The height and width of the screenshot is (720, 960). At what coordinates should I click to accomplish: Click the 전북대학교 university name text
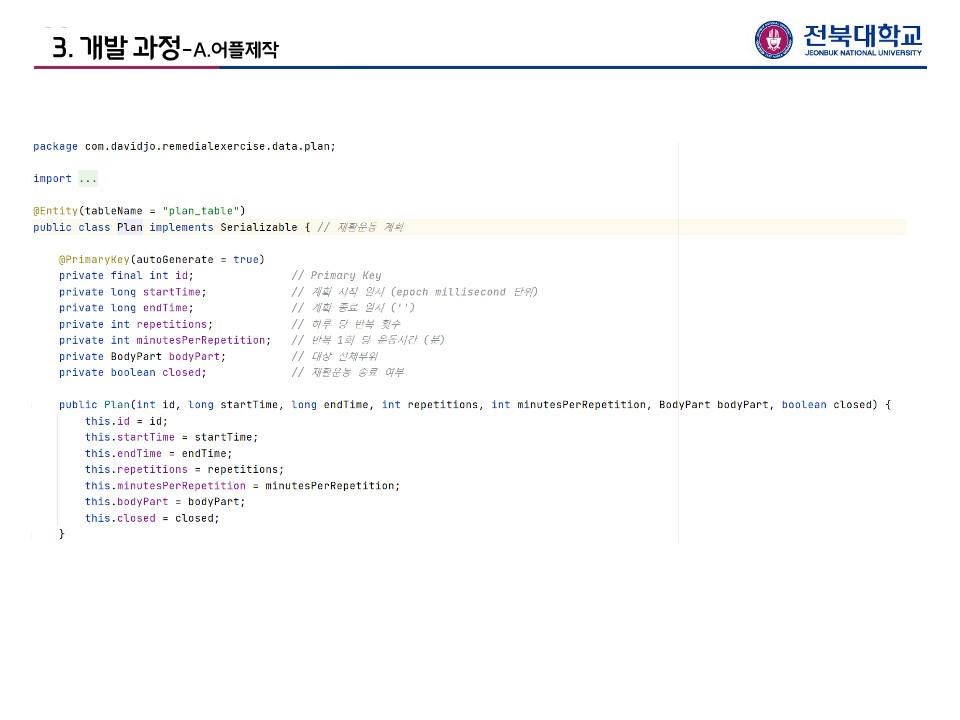click(862, 35)
